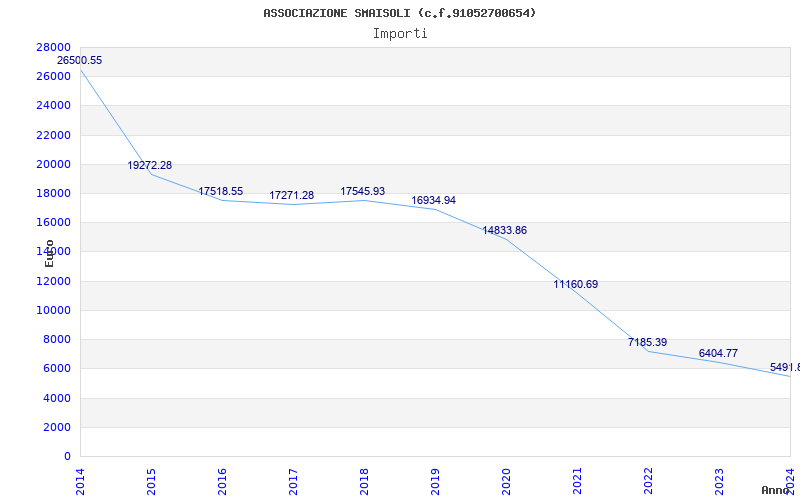This screenshot has width=800, height=500.
Task: Click the 24000 y-axis label
Action: [x=54, y=106]
